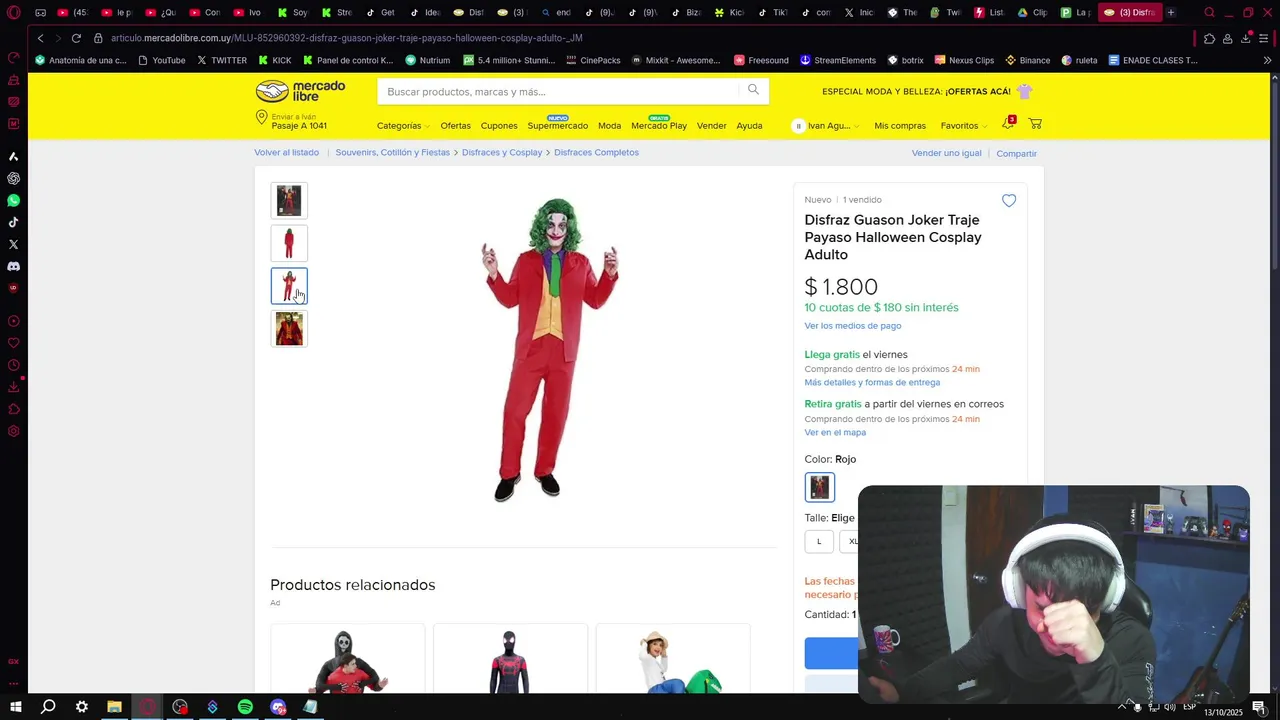Open browser extensions toolbar icon

1209,38
